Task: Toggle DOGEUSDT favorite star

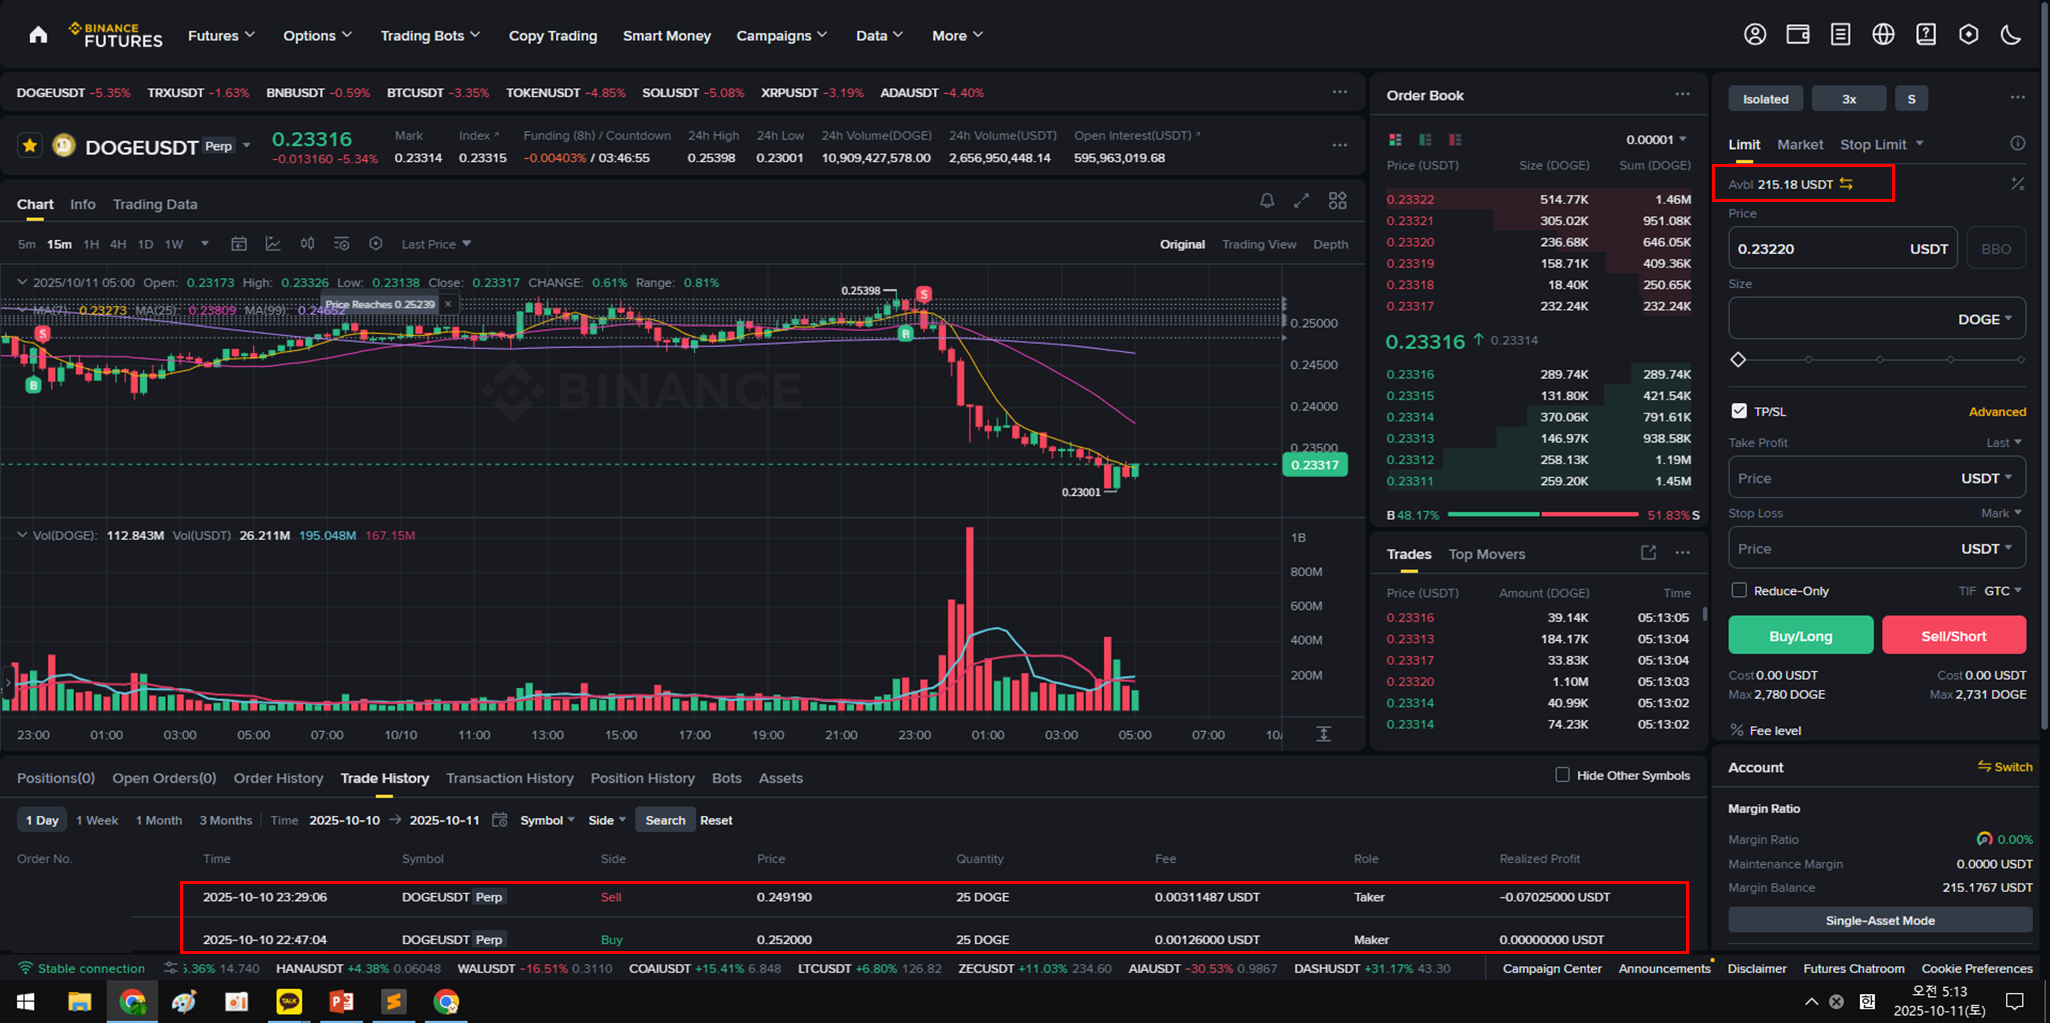Action: (30, 146)
